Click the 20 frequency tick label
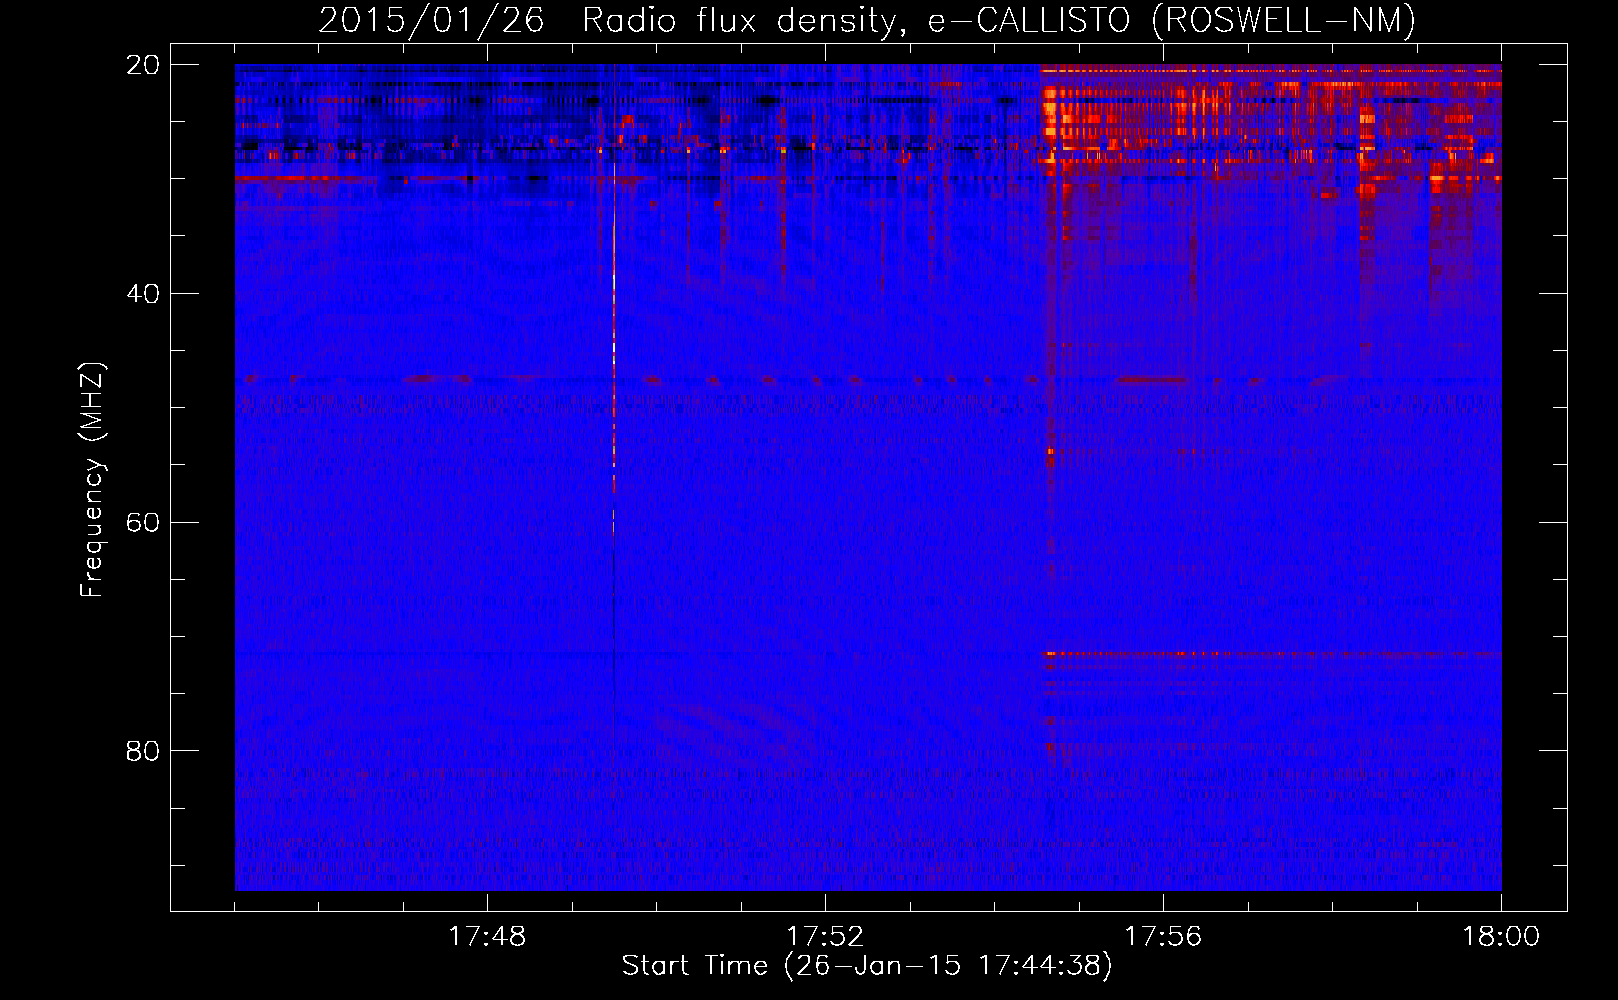Screen dimensions: 1618x1000 click(x=142, y=65)
